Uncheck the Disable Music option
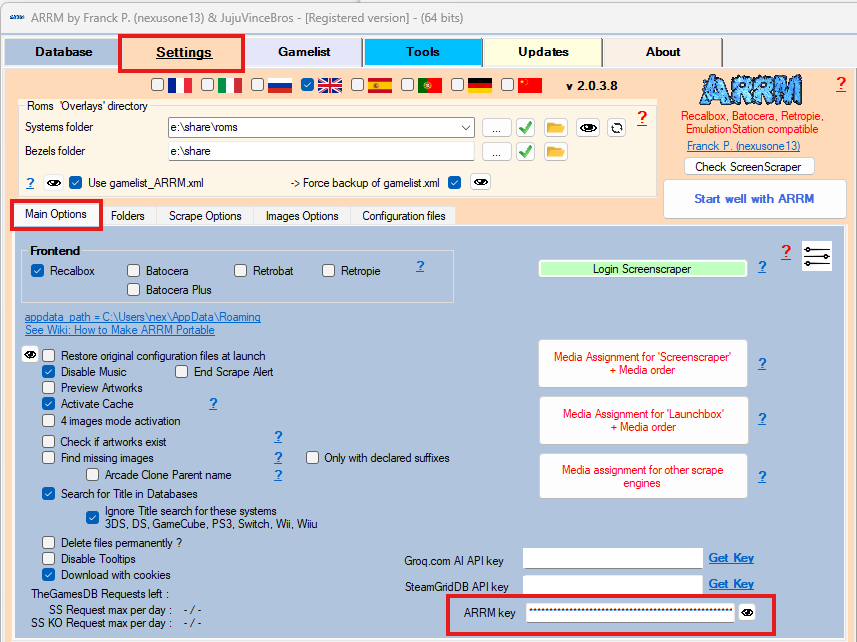Screen dimensions: 857x642 coord(48,372)
